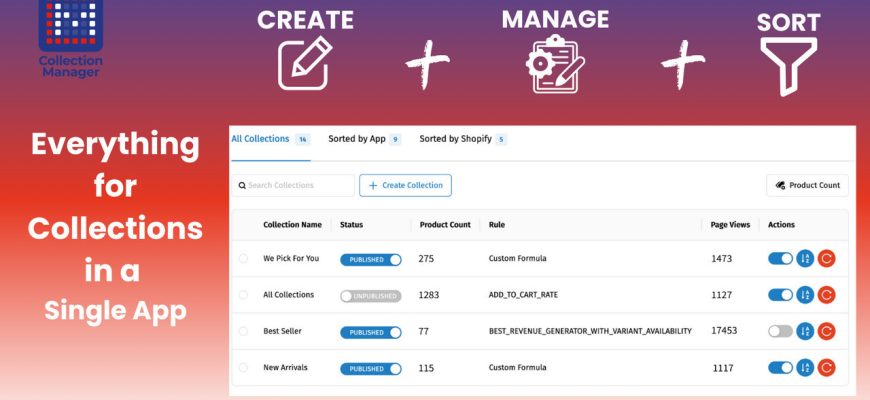Click the Status column header

(351, 225)
